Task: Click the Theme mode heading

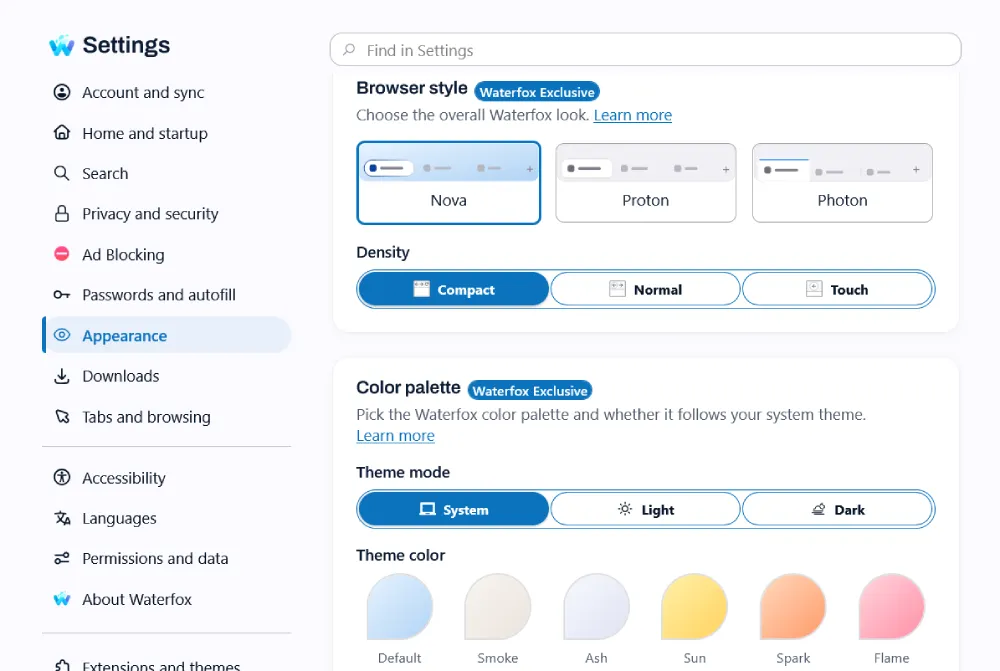Action: click(x=403, y=472)
